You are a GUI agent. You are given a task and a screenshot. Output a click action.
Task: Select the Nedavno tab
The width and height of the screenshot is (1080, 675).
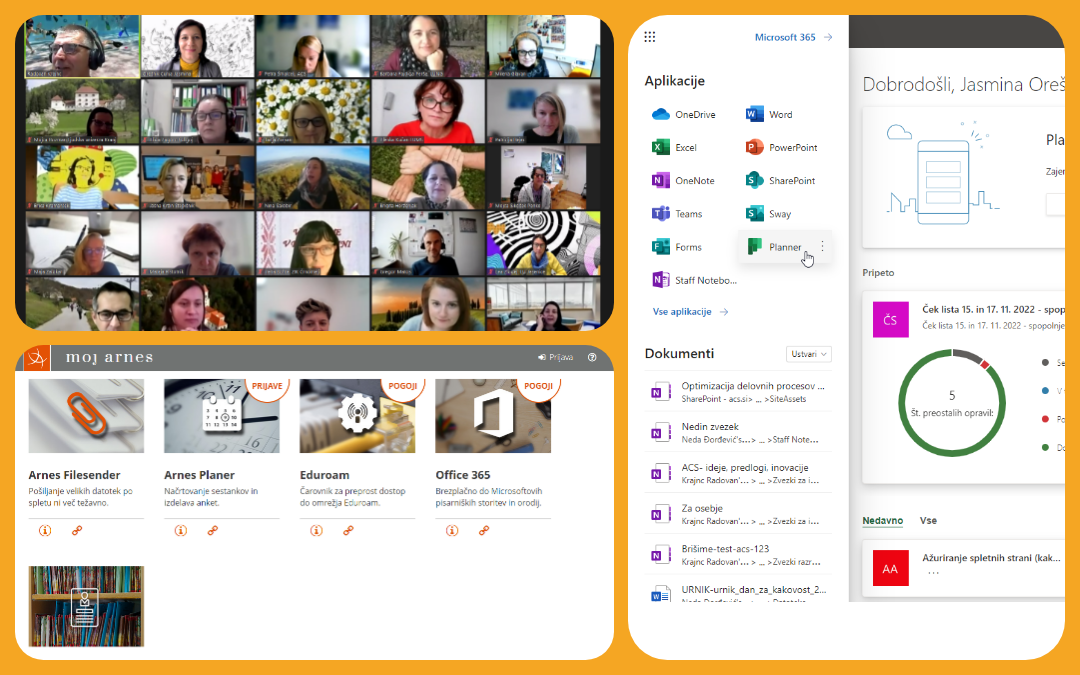click(x=883, y=521)
